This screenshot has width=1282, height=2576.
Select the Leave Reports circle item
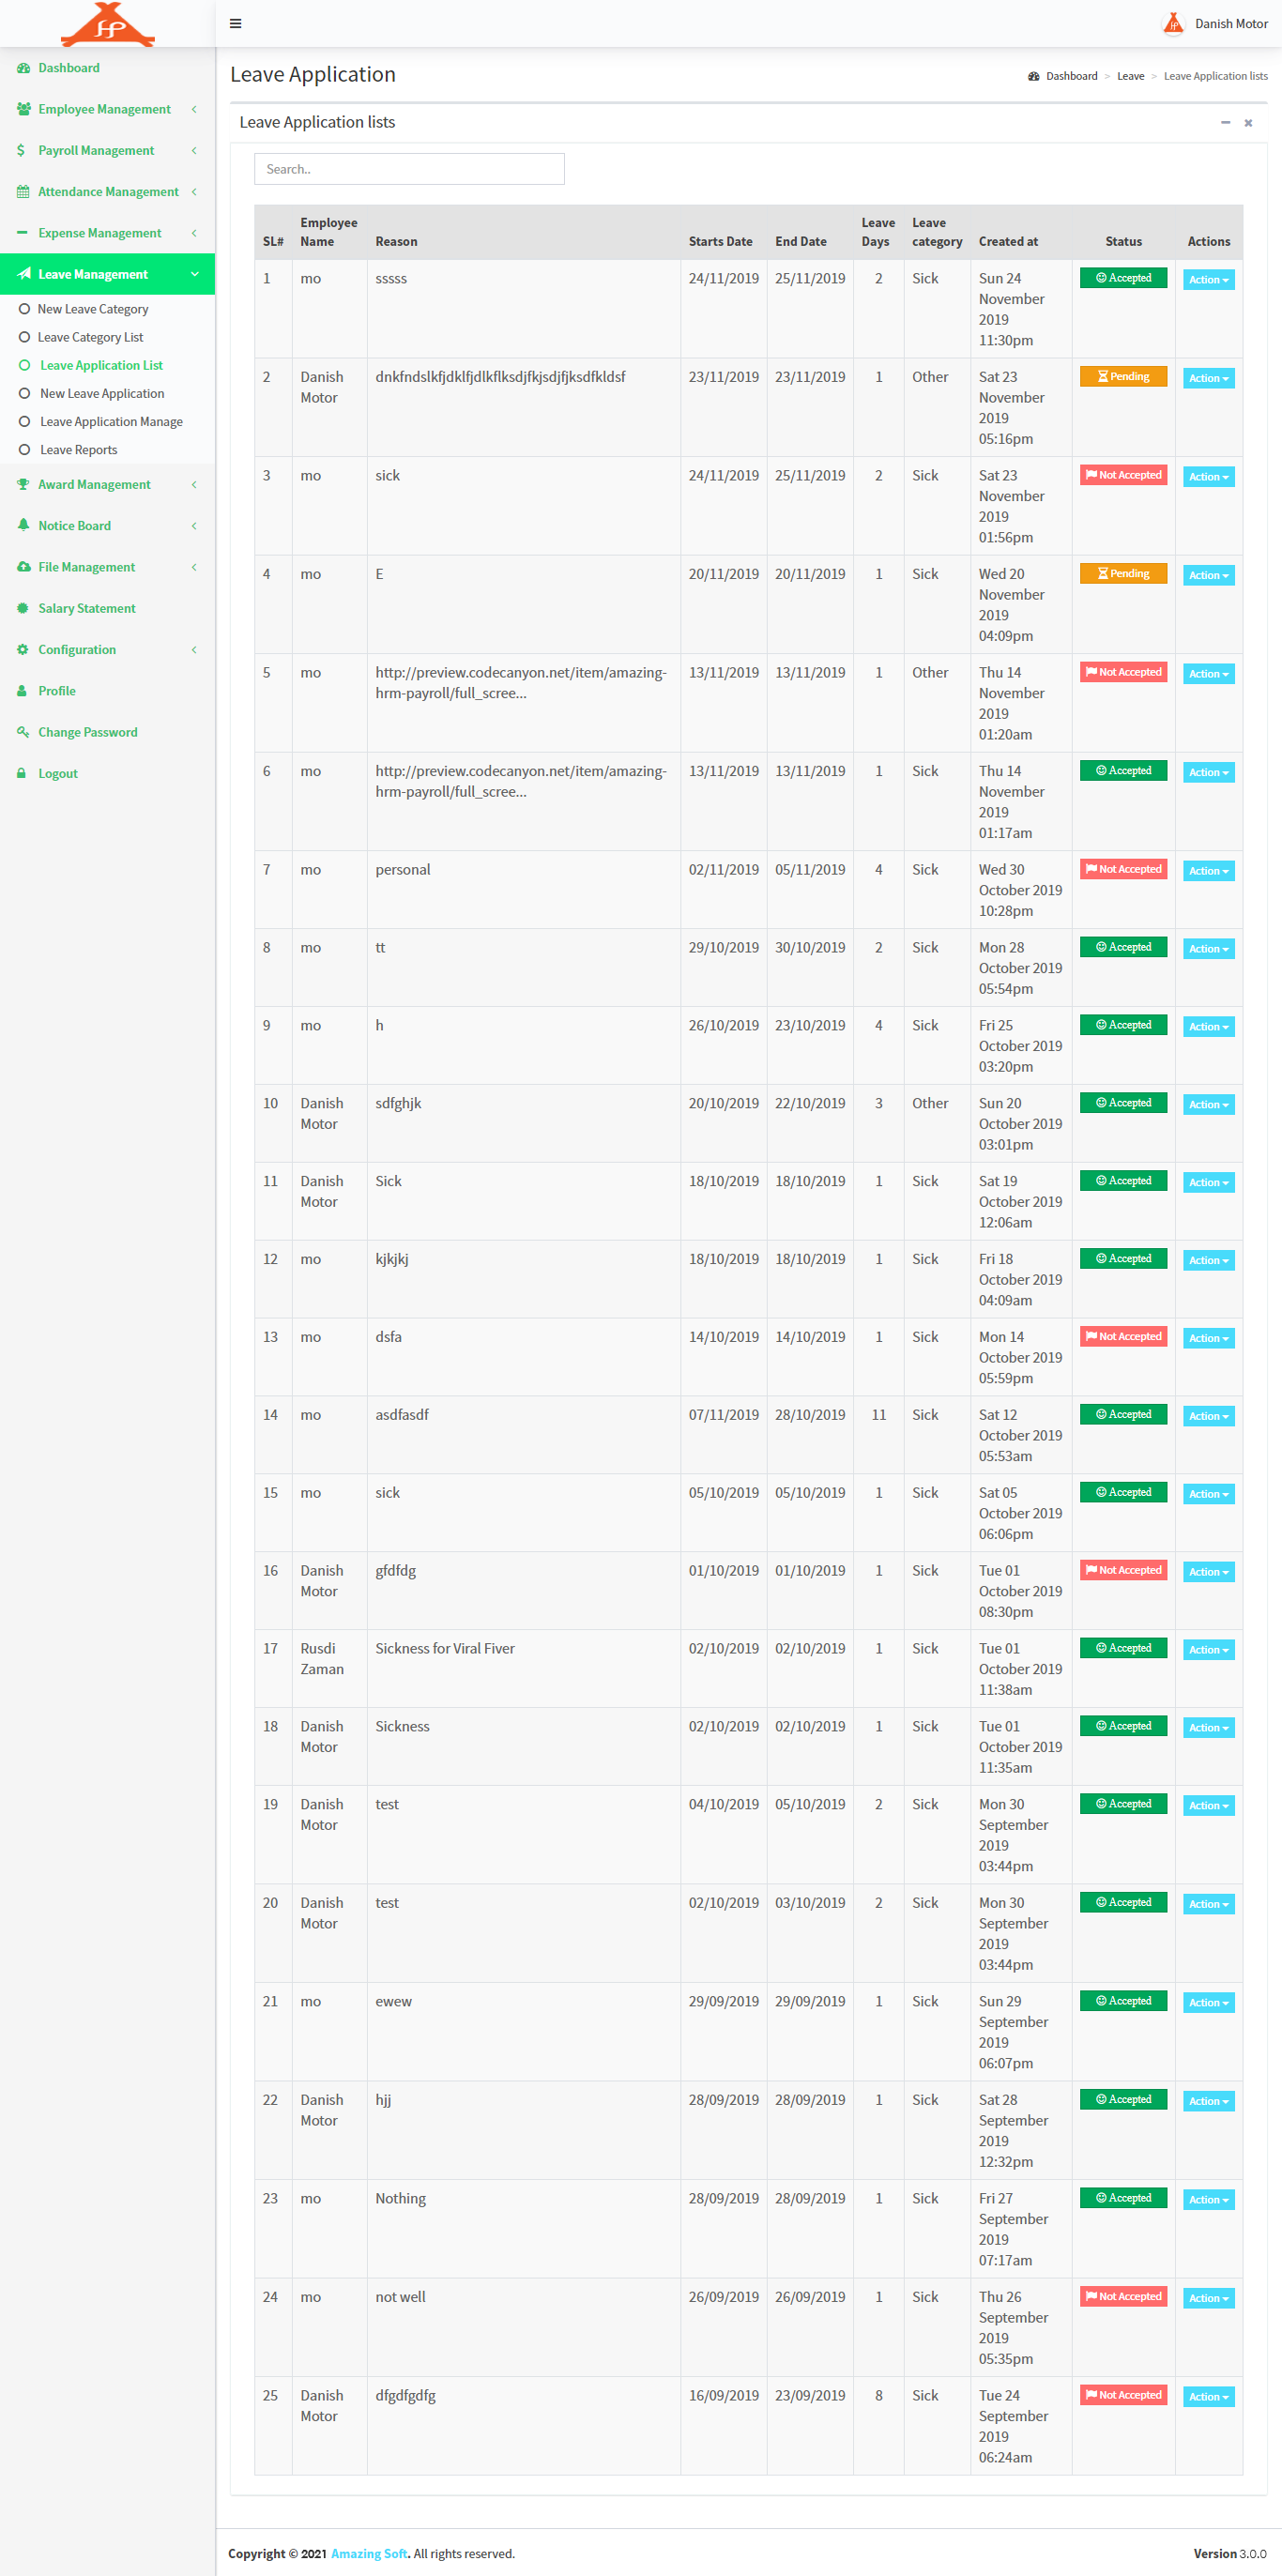click(x=24, y=450)
